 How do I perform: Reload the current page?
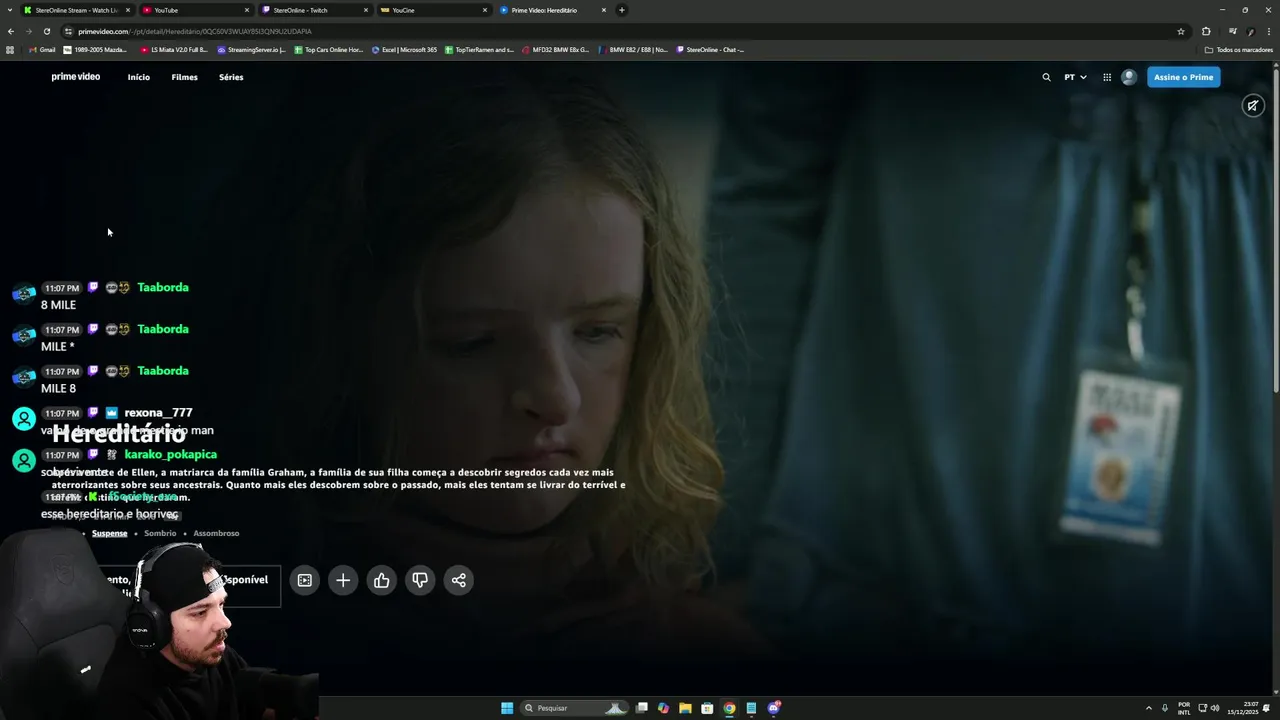[46, 31]
